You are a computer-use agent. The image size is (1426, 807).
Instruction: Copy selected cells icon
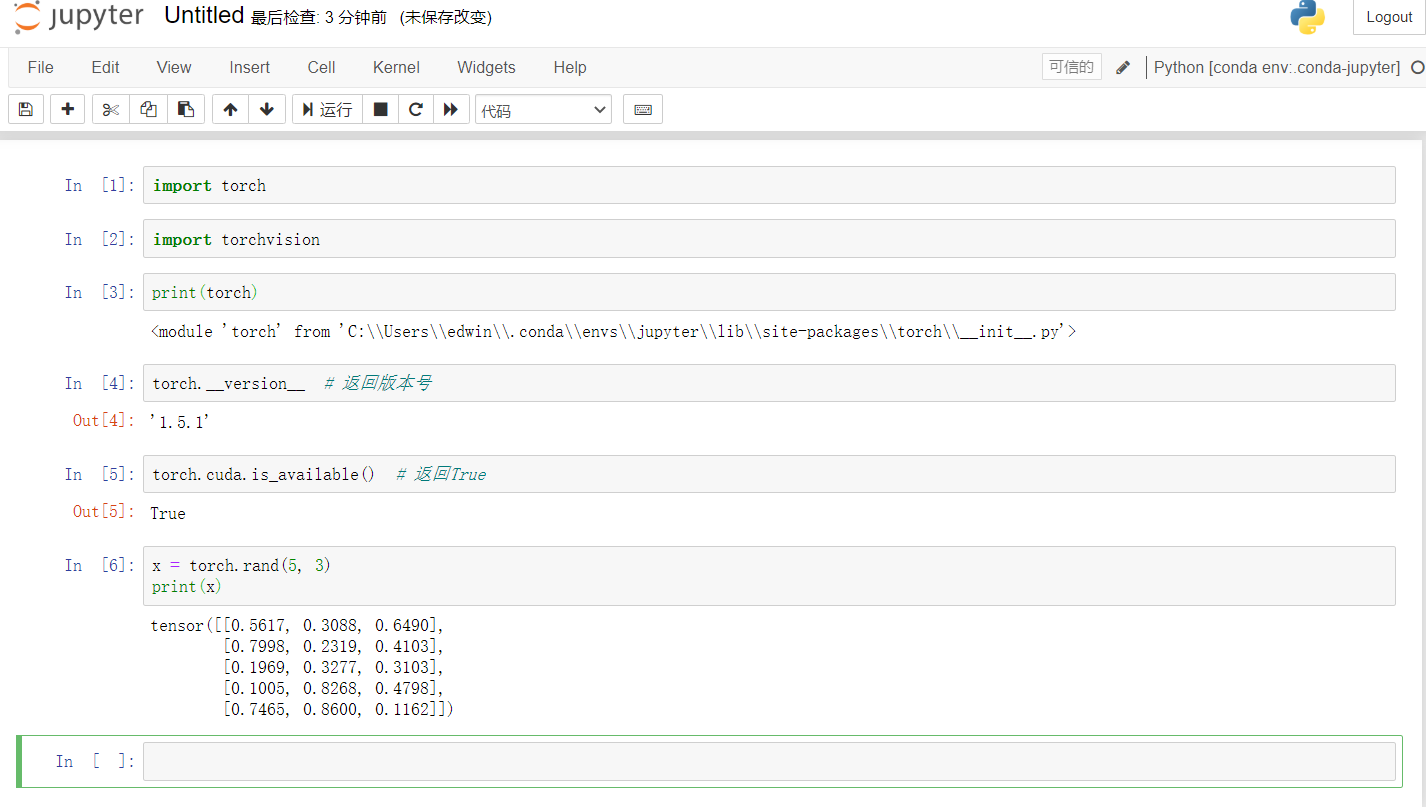point(148,109)
